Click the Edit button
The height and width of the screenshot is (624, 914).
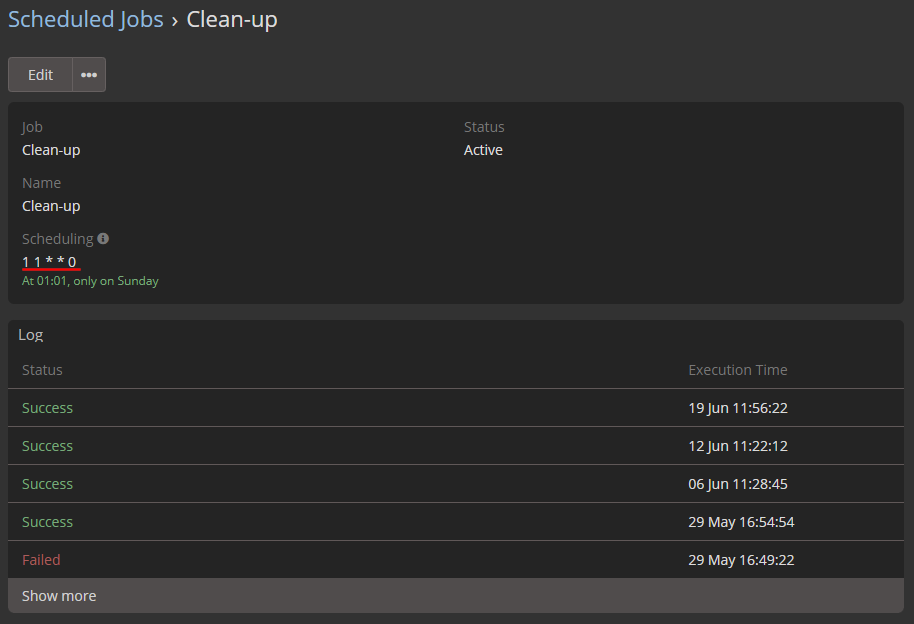click(40, 75)
